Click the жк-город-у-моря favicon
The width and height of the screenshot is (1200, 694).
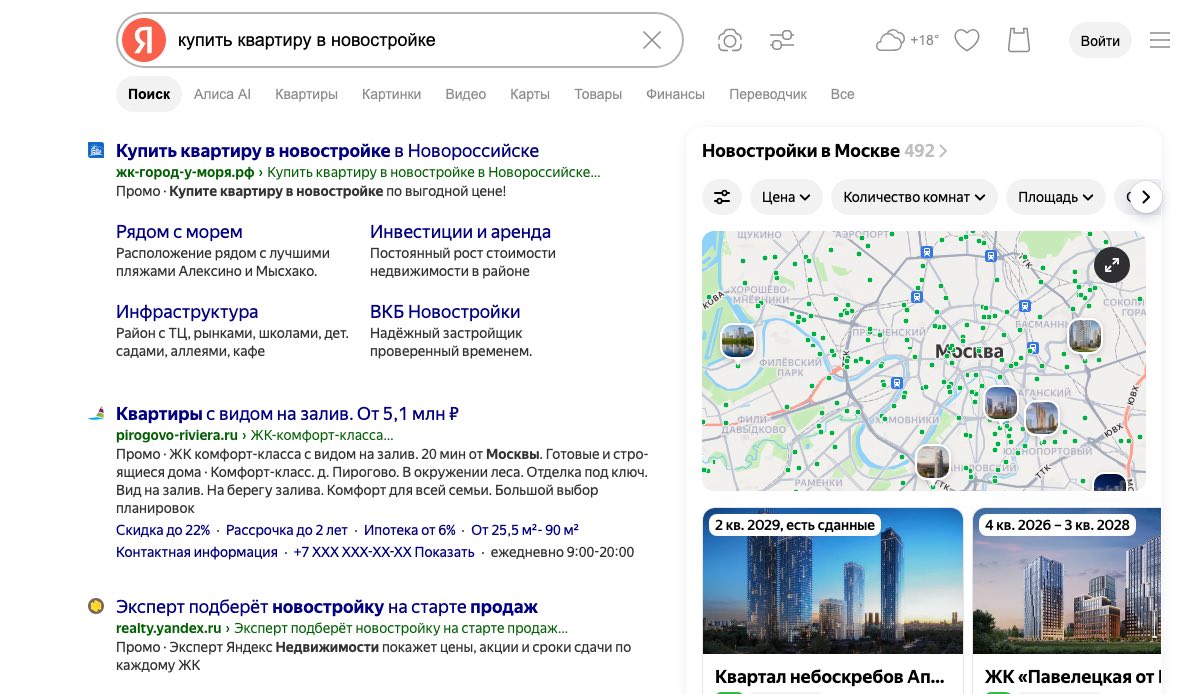coord(96,151)
